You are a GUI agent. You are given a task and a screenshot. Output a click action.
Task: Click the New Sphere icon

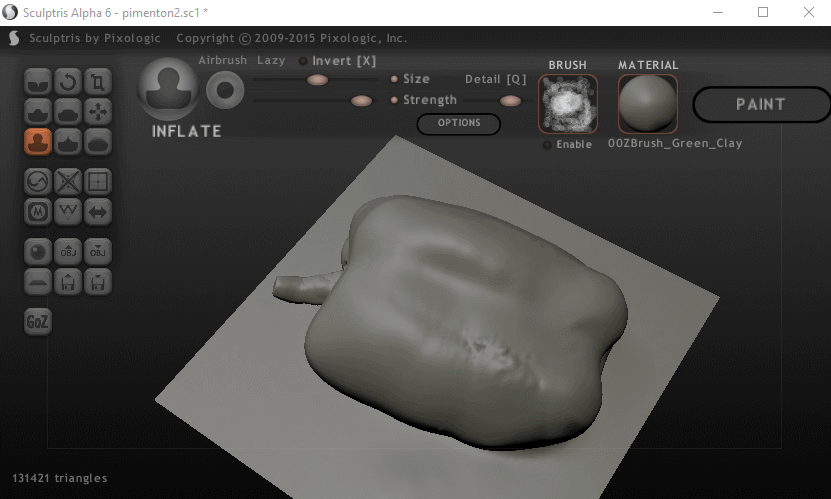pos(38,252)
